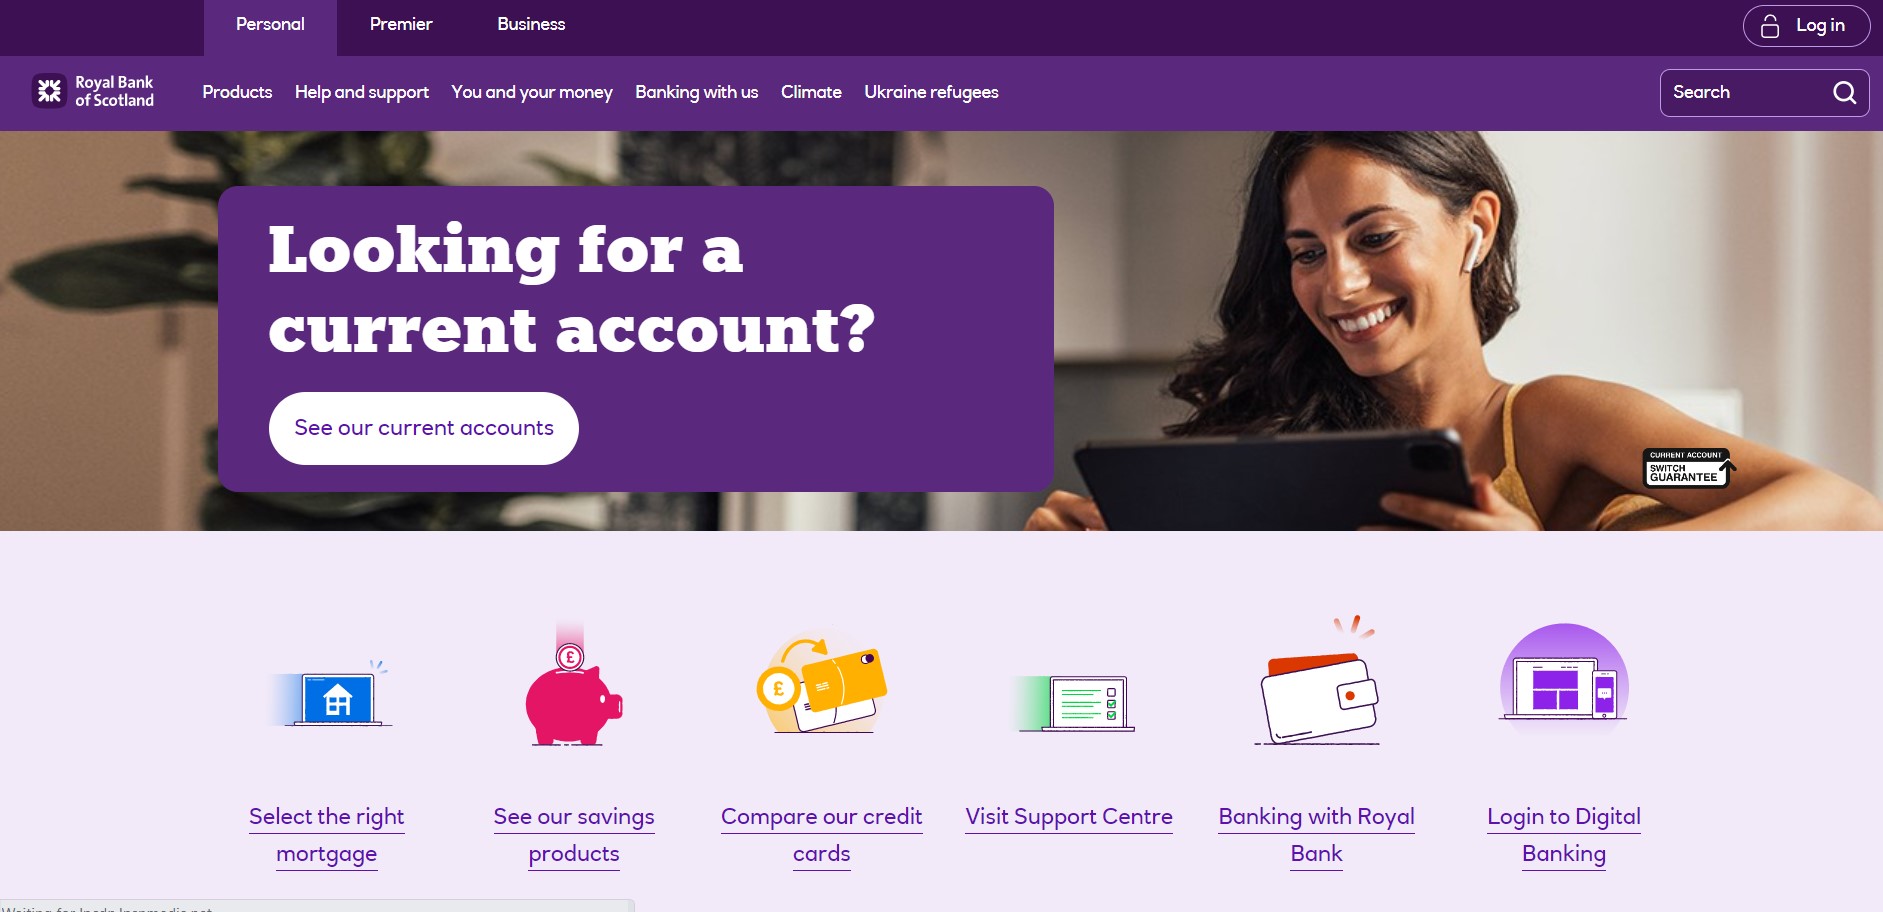Switch to the Business tab
Viewport: 1883px width, 912px height.
point(531,25)
